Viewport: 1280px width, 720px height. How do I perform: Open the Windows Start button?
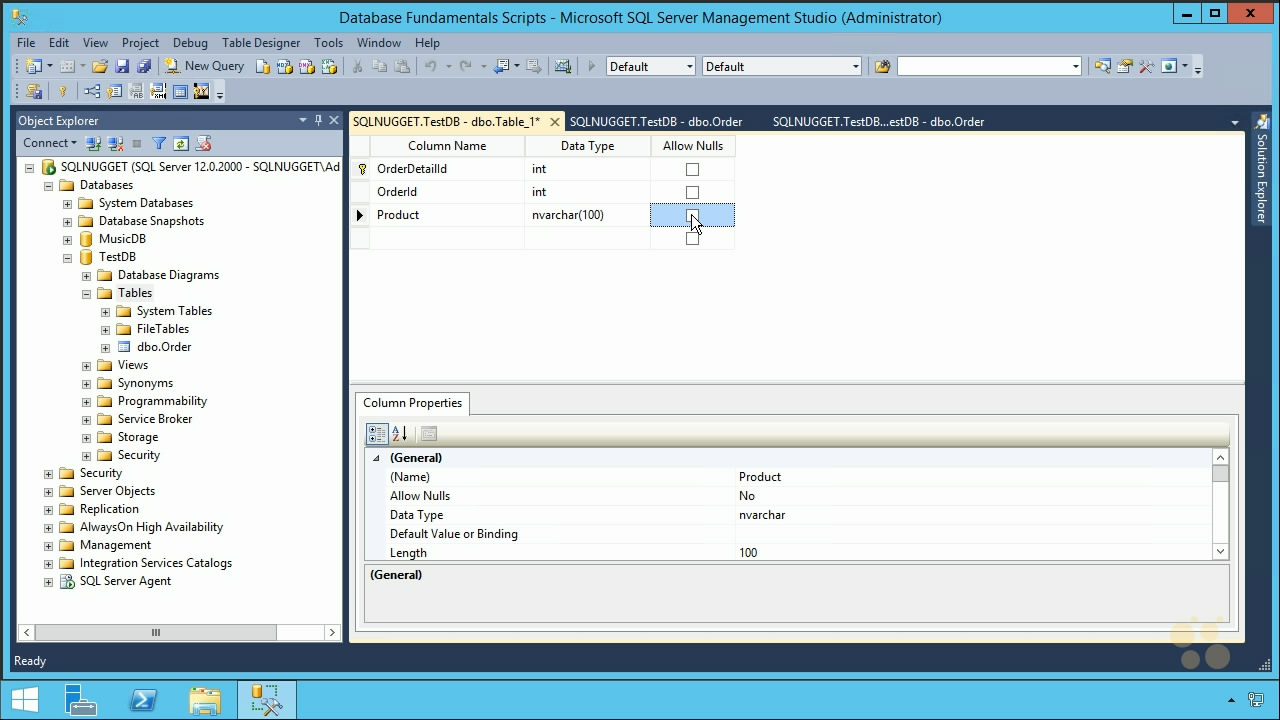coord(25,699)
